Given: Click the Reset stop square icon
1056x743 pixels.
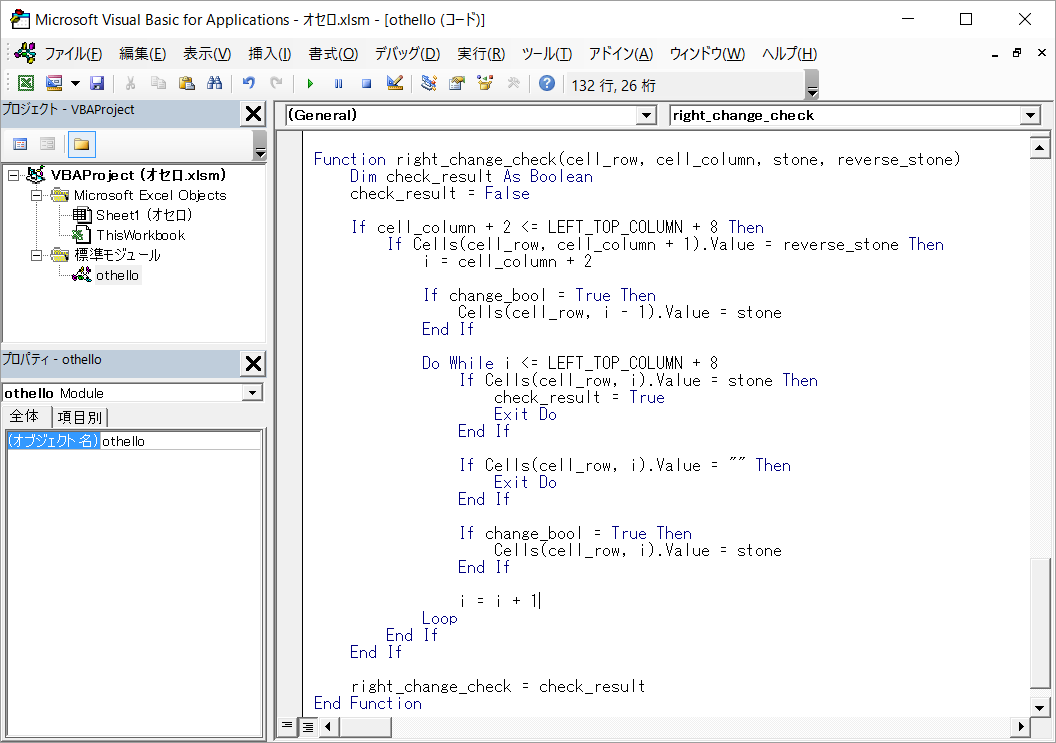Looking at the screenshot, I should pos(366,84).
